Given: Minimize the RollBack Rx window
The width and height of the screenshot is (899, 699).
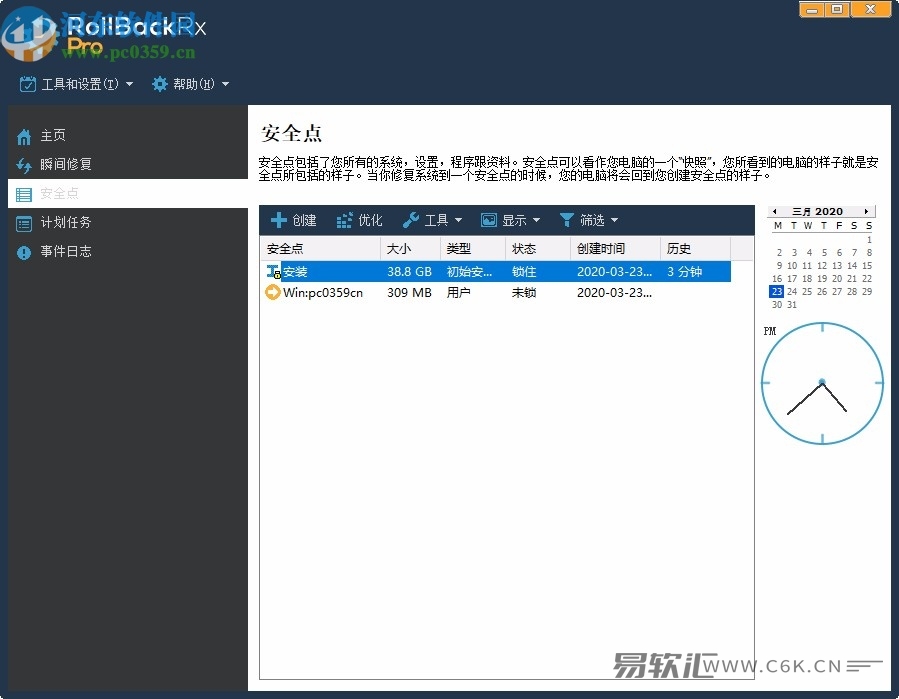Looking at the screenshot, I should click(x=812, y=9).
